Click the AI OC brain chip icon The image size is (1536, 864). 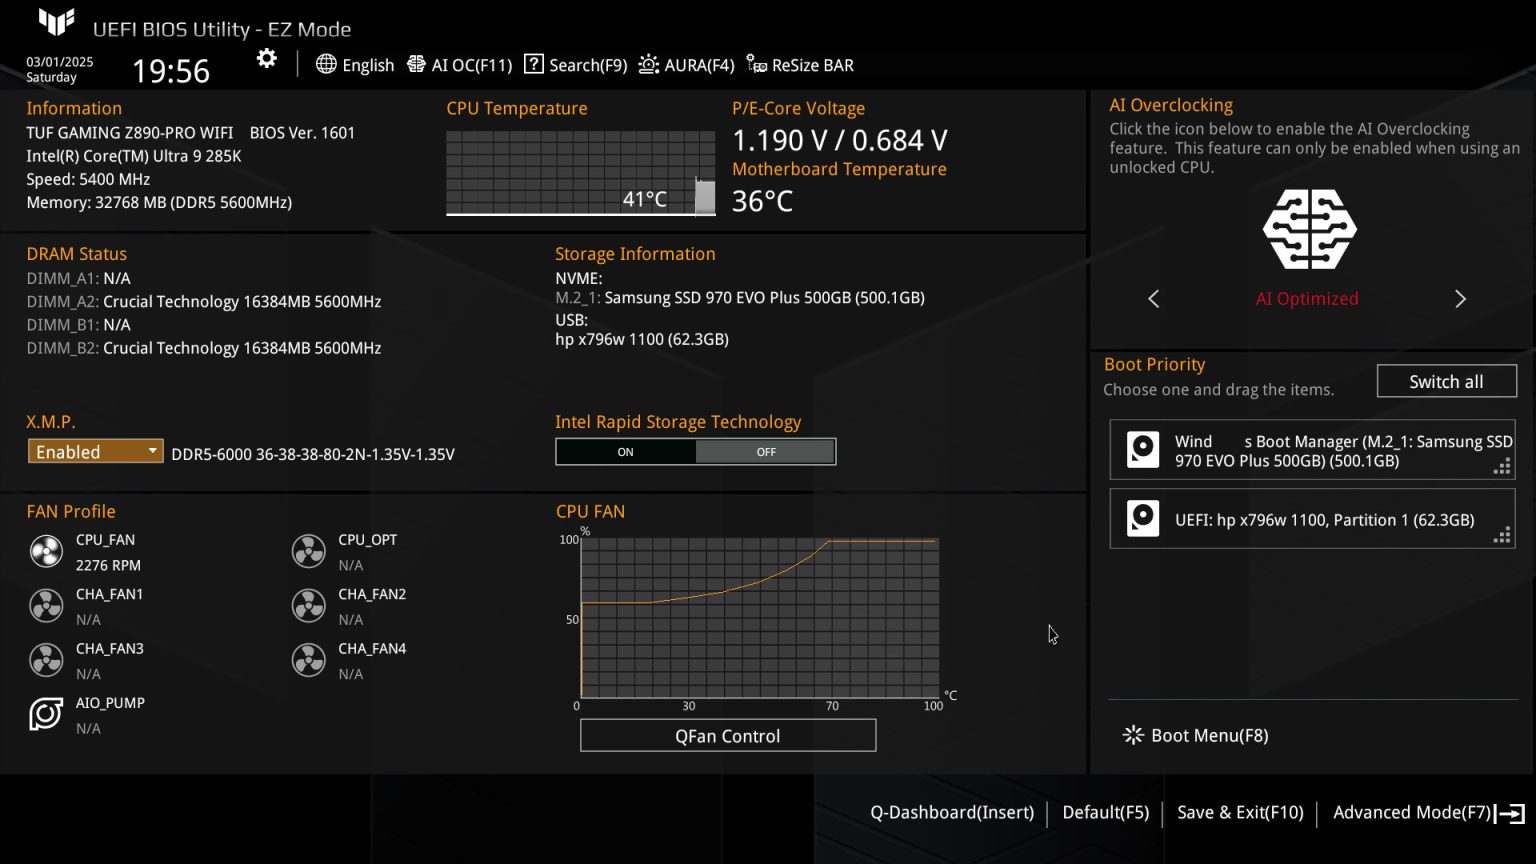(x=416, y=64)
